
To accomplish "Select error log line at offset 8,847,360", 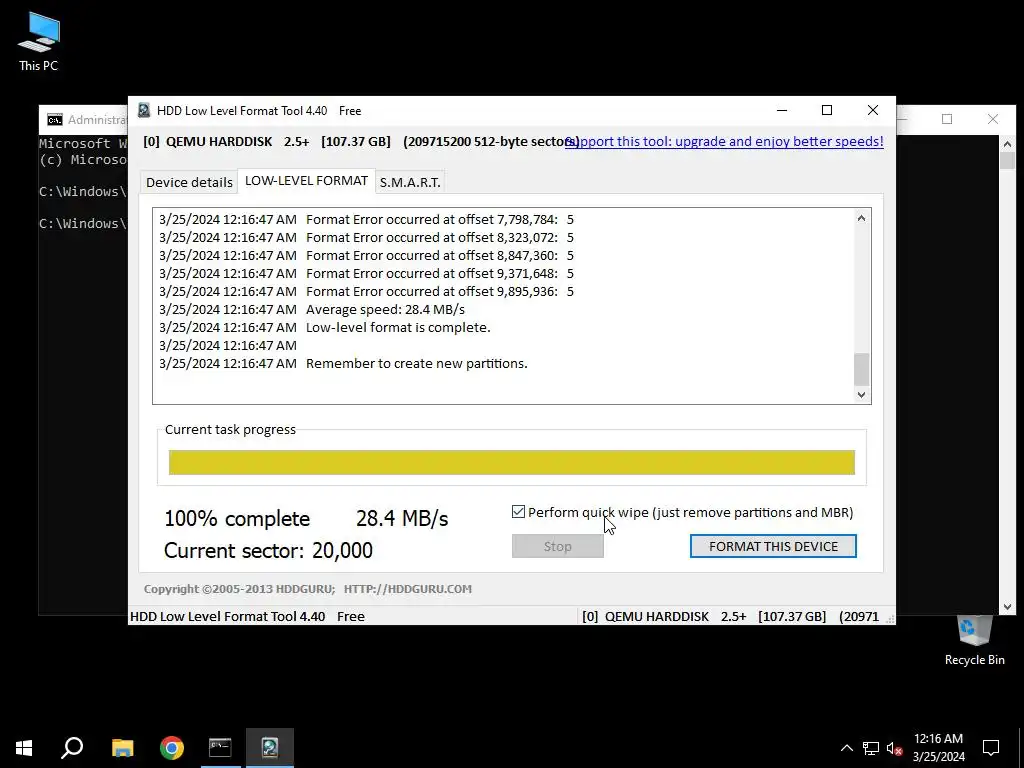I will (366, 255).
